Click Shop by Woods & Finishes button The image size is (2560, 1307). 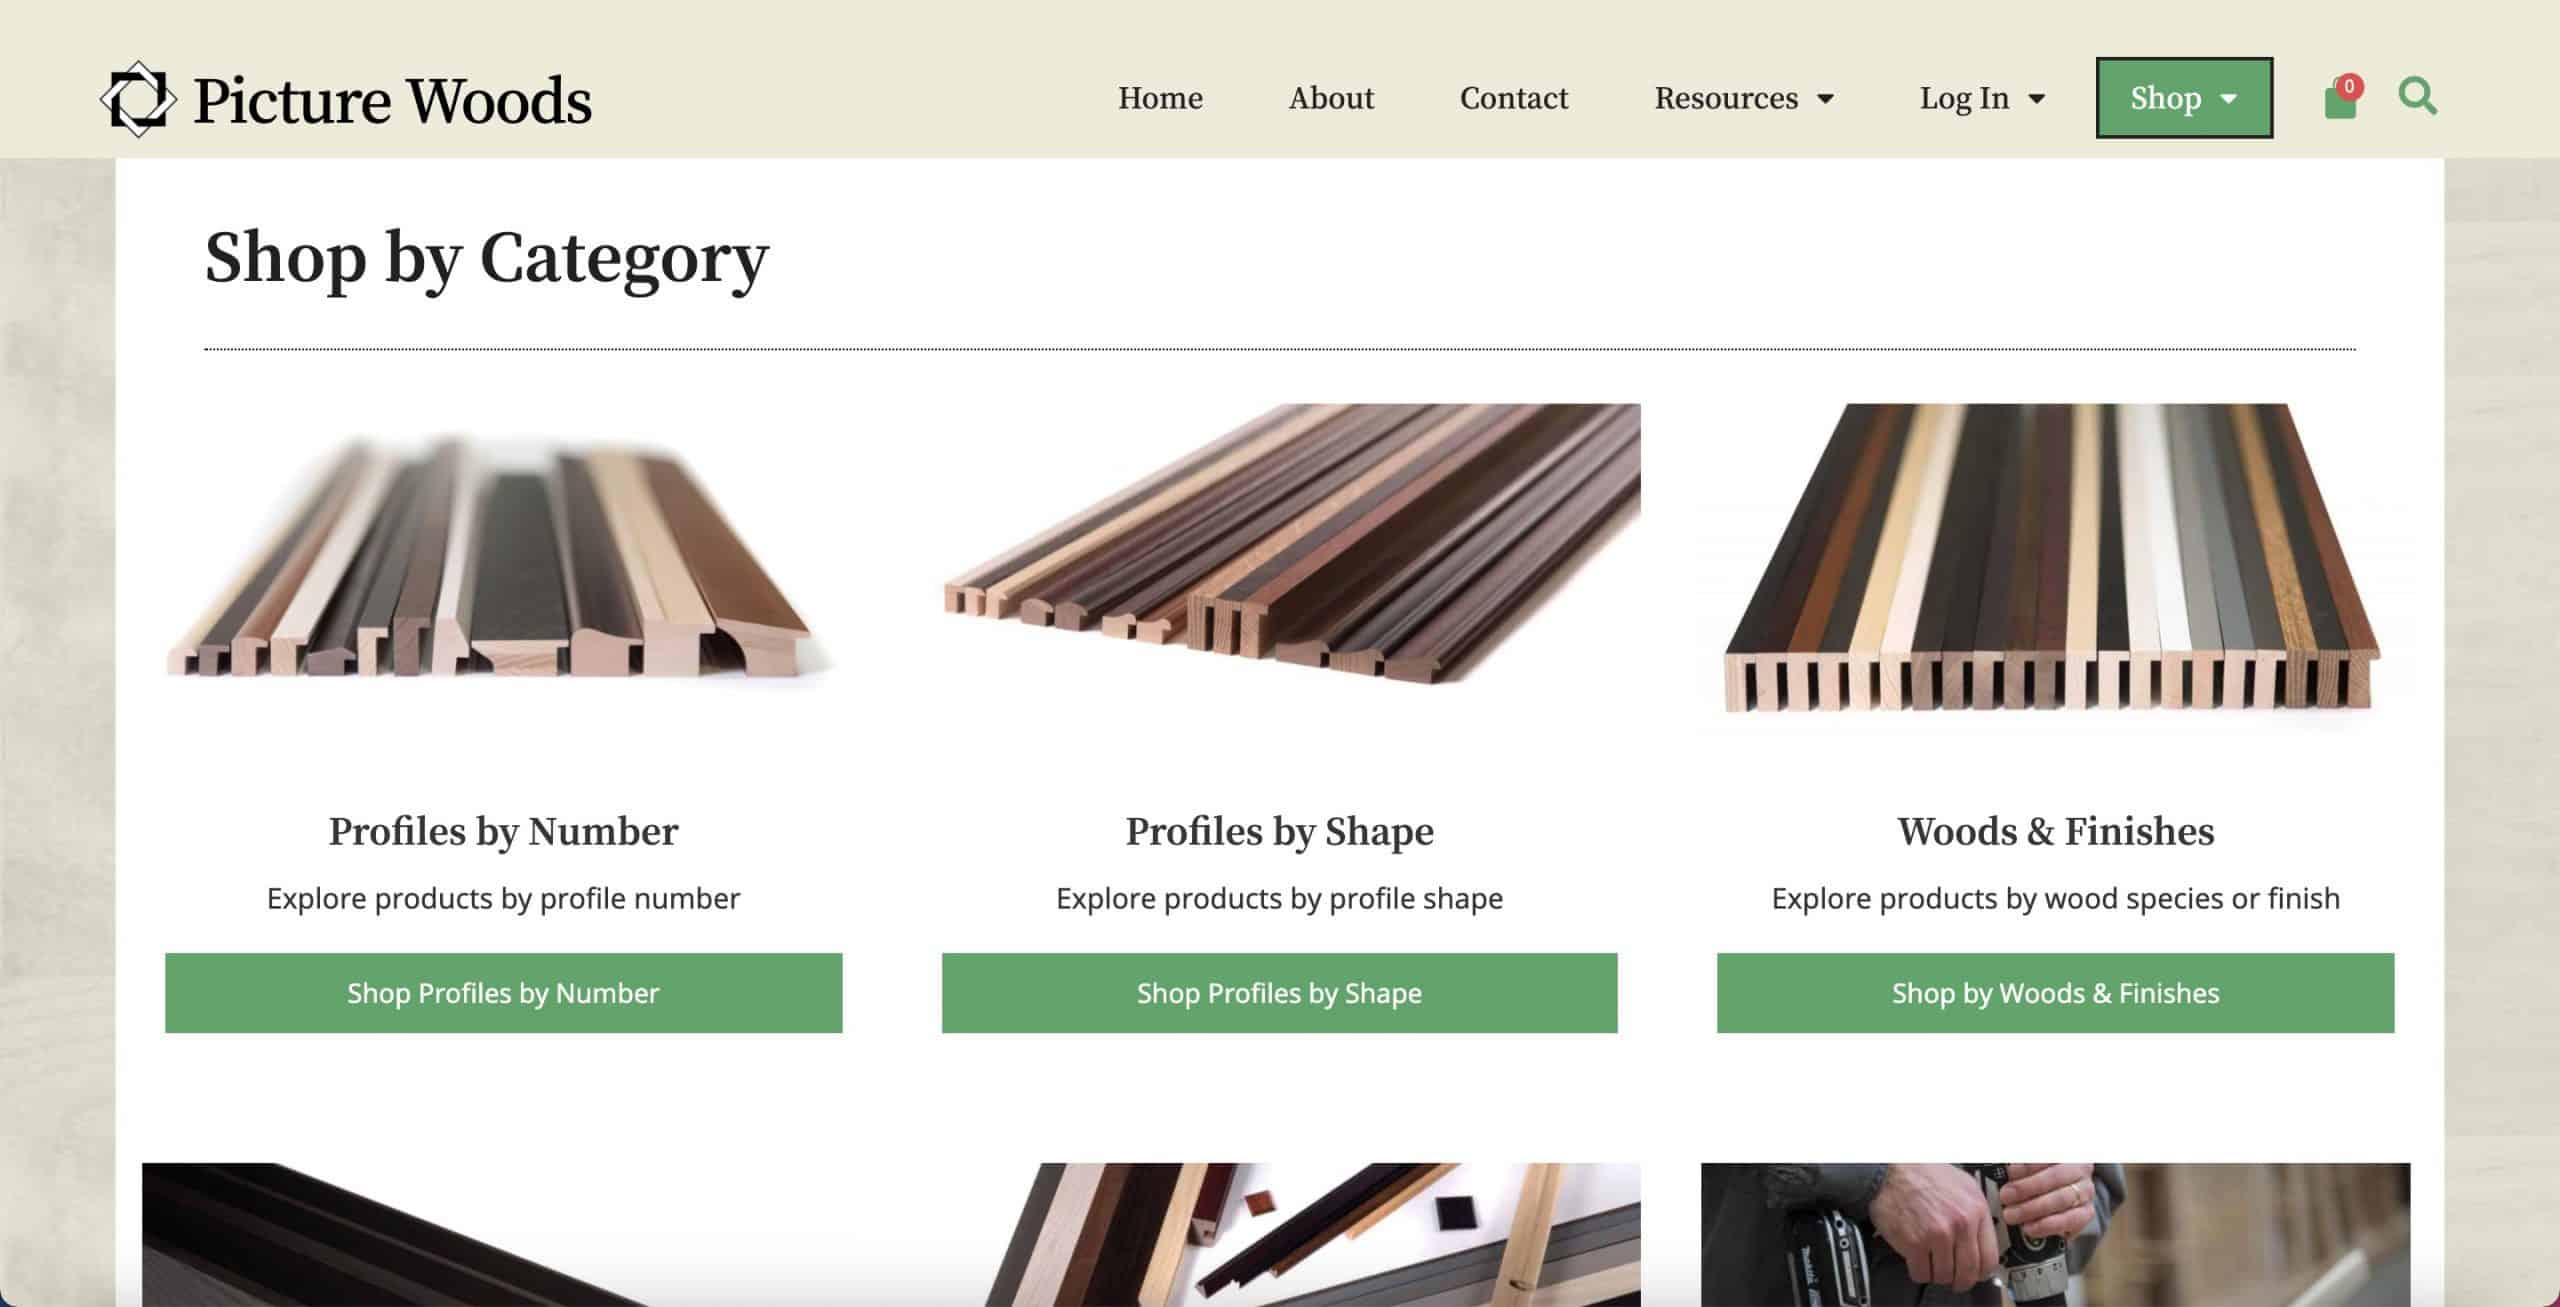(2055, 992)
